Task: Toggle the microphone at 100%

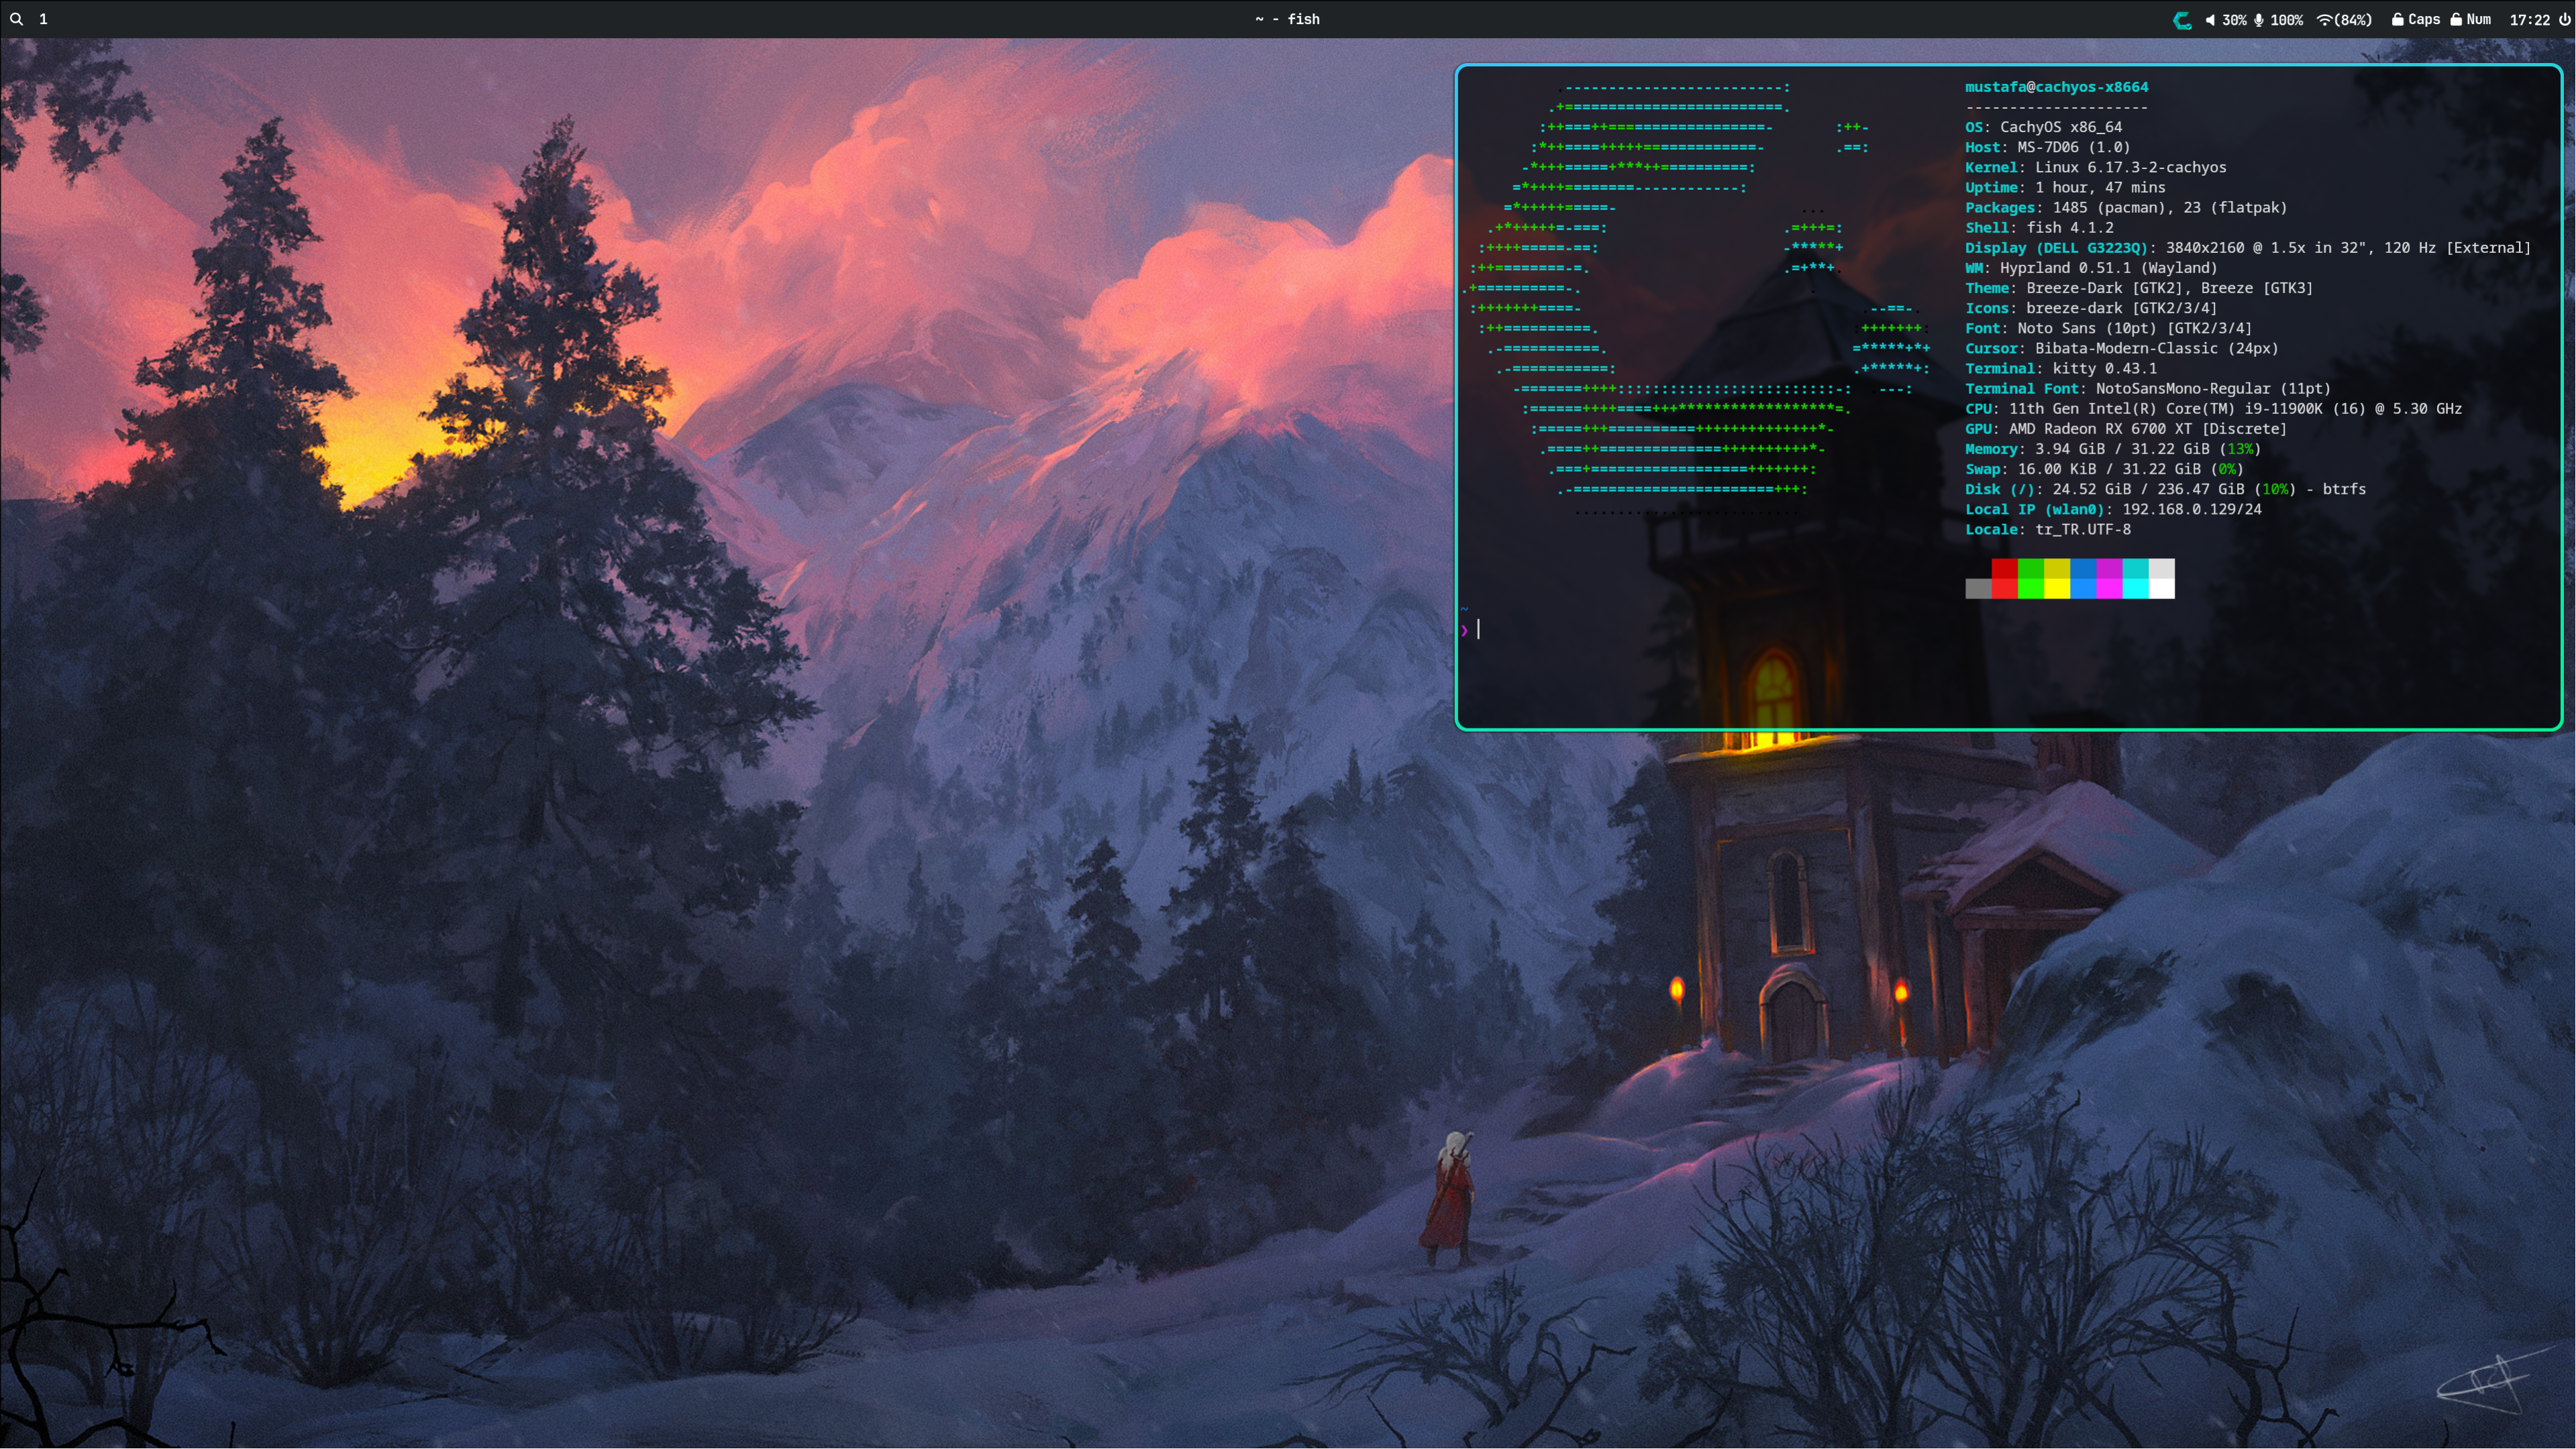Action: 2278,20
